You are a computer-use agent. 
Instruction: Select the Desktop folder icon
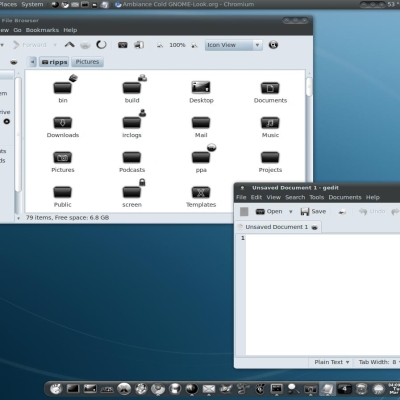pyautogui.click(x=201, y=87)
